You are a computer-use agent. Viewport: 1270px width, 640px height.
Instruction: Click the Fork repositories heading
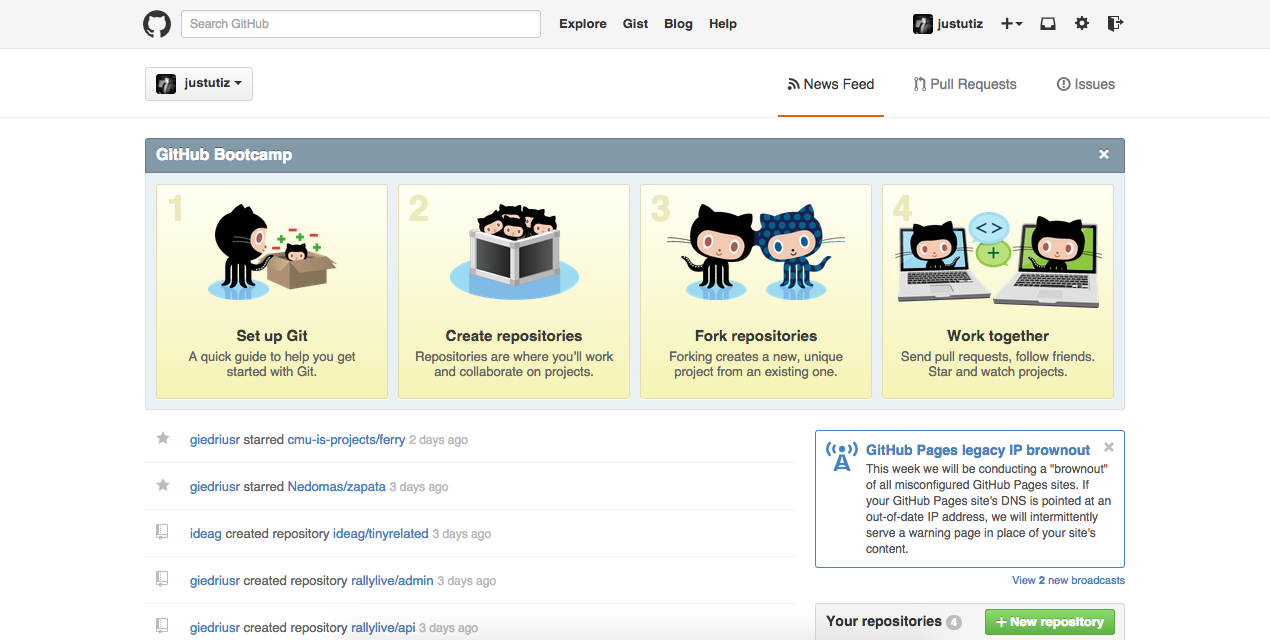click(756, 336)
